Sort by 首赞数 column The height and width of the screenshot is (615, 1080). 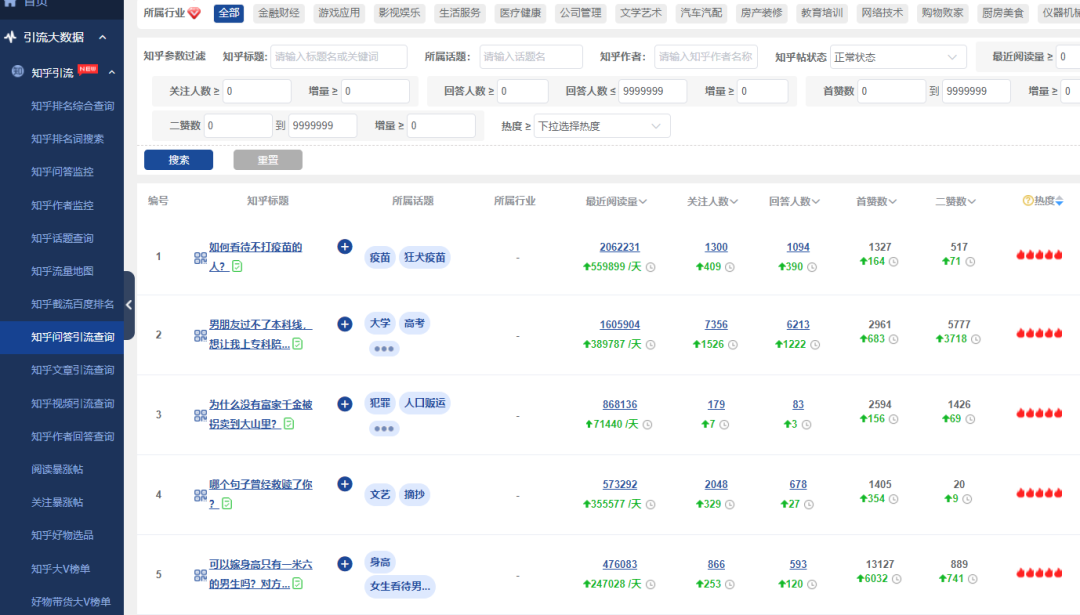pos(876,201)
